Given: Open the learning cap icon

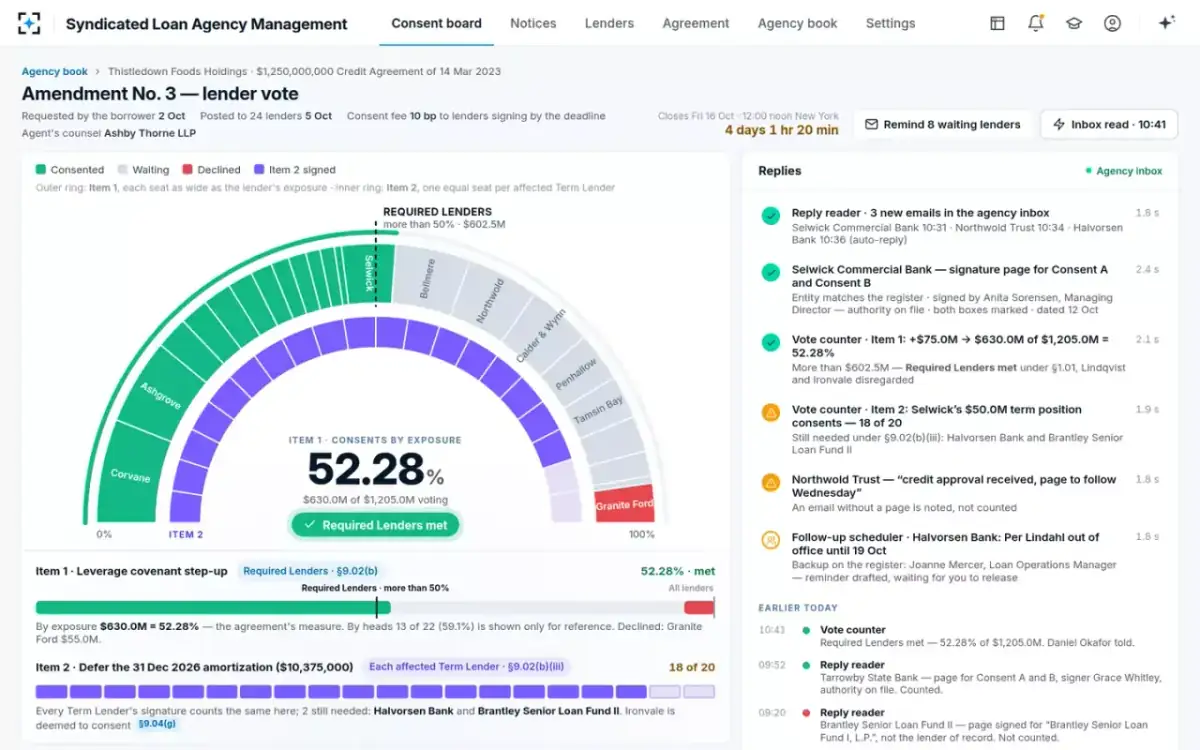Looking at the screenshot, I should click(1074, 23).
